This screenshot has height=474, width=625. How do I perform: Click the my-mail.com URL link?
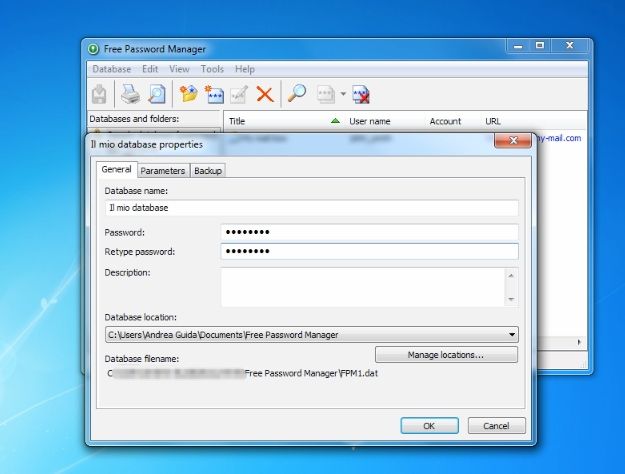click(559, 138)
